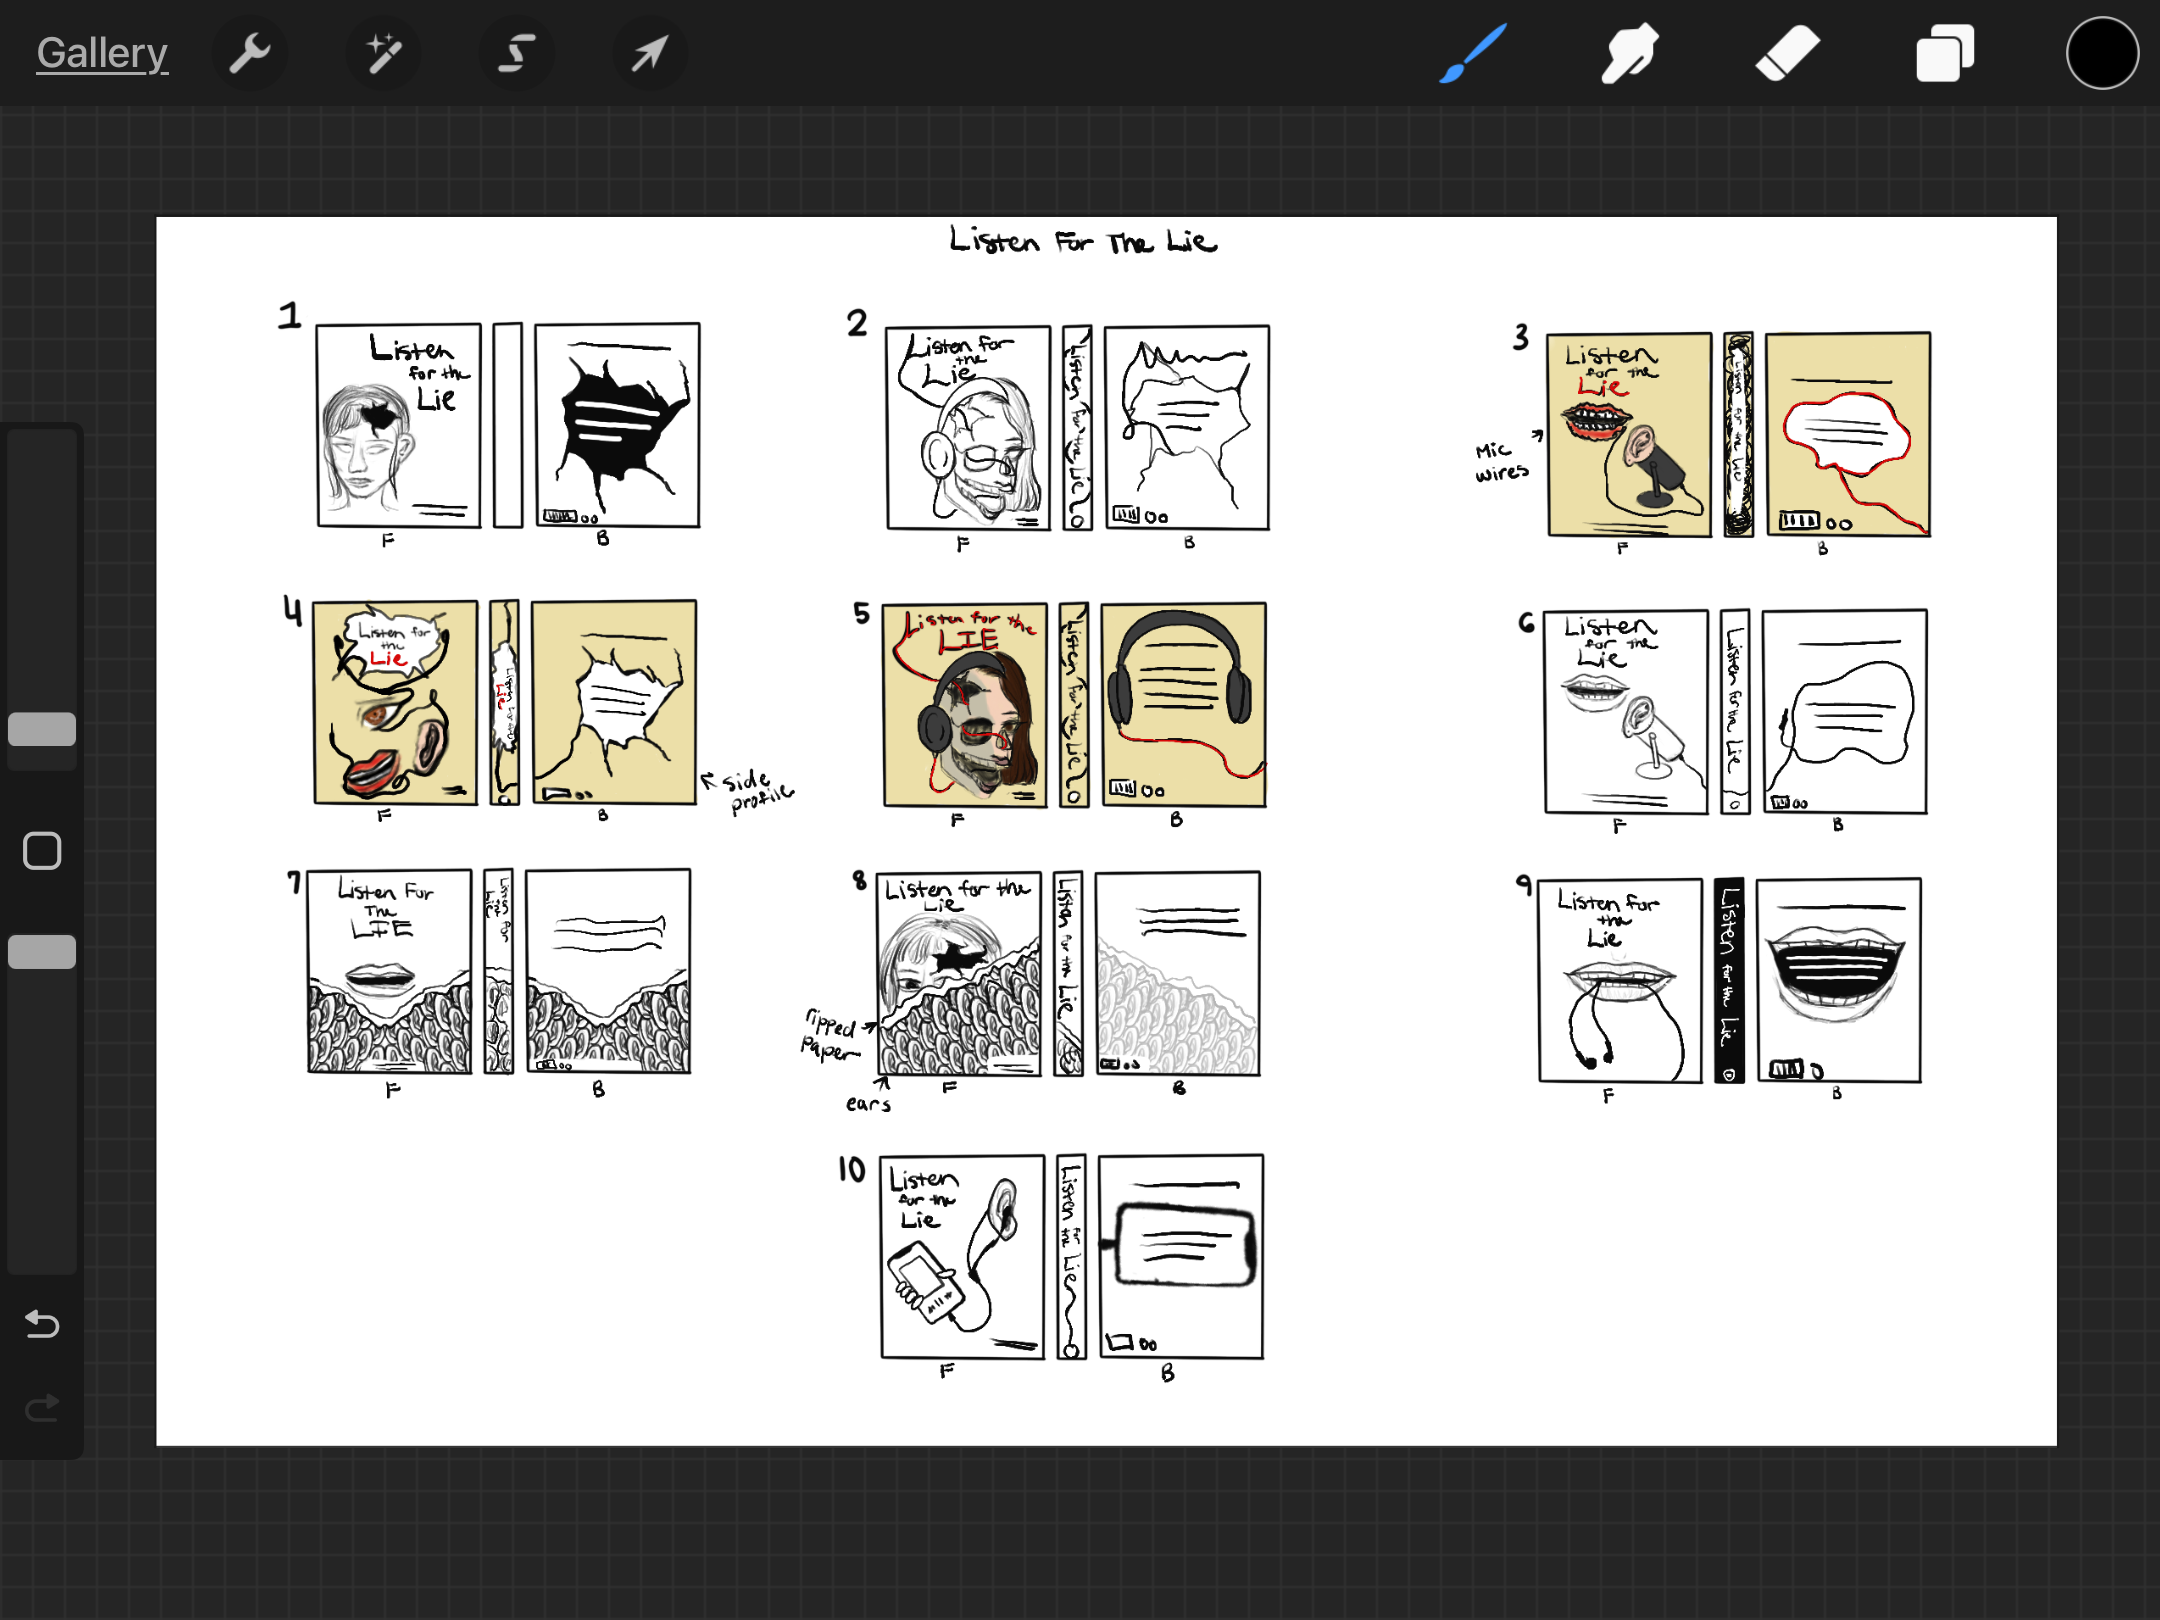
Task: Select the Brush paint tool
Action: 1472,53
